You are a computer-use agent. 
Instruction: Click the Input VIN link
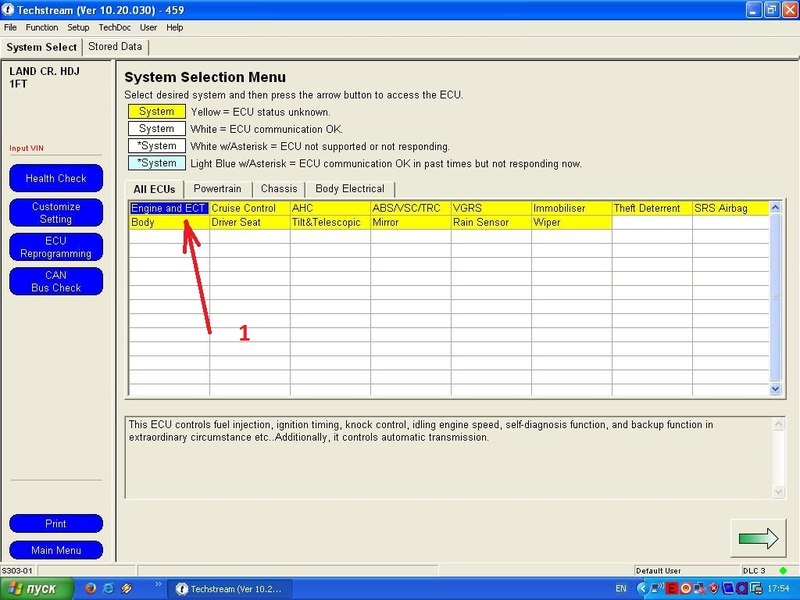click(27, 148)
